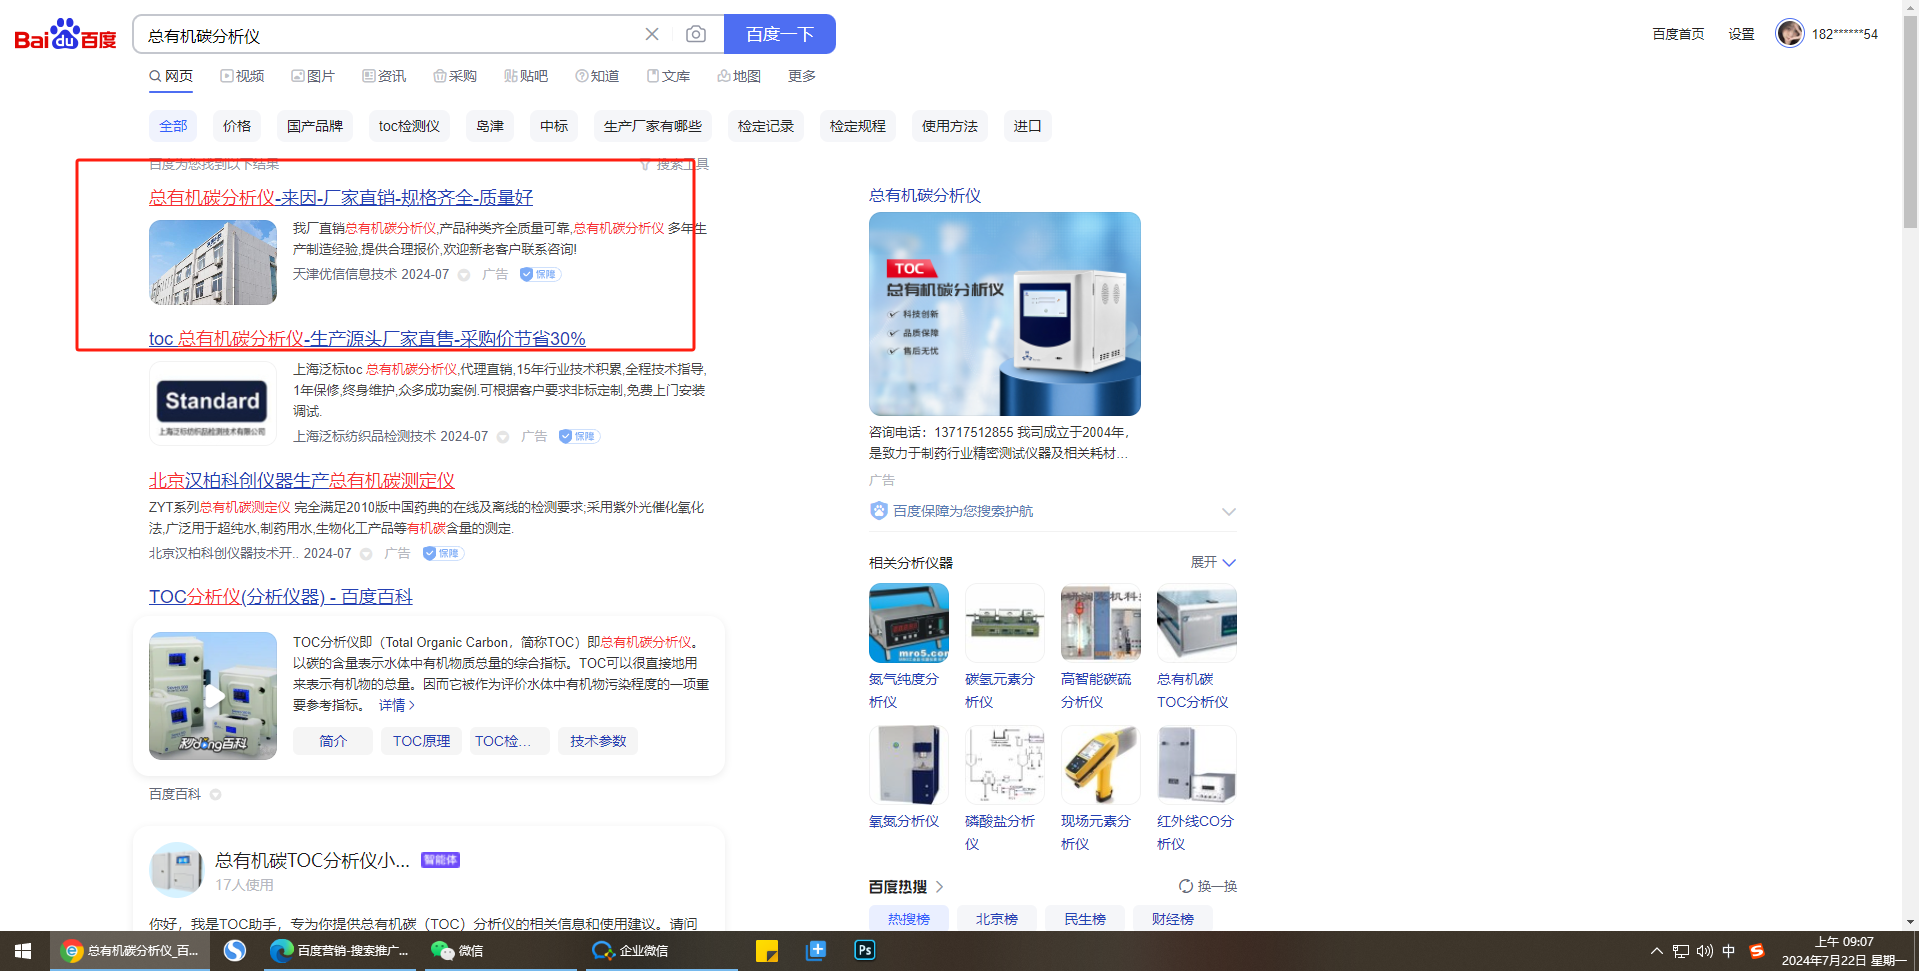Select the 北京榜 hot search tab
The image size is (1919, 971).
pyautogui.click(x=997, y=919)
